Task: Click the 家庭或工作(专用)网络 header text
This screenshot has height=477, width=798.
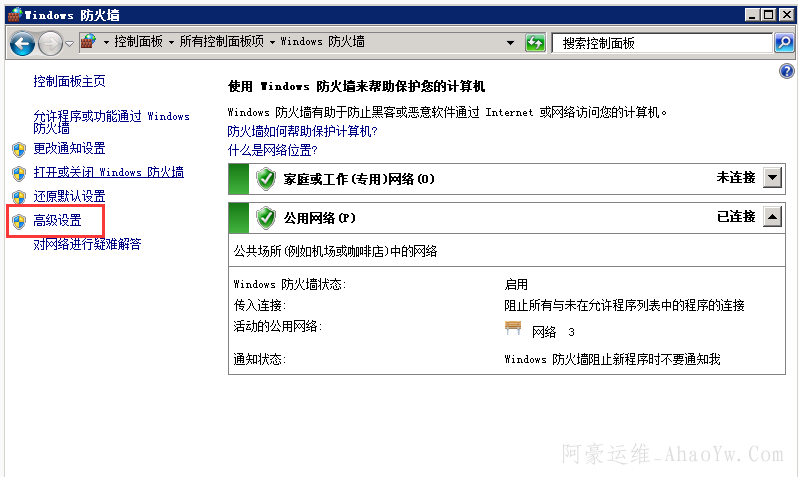Action: click(x=359, y=179)
